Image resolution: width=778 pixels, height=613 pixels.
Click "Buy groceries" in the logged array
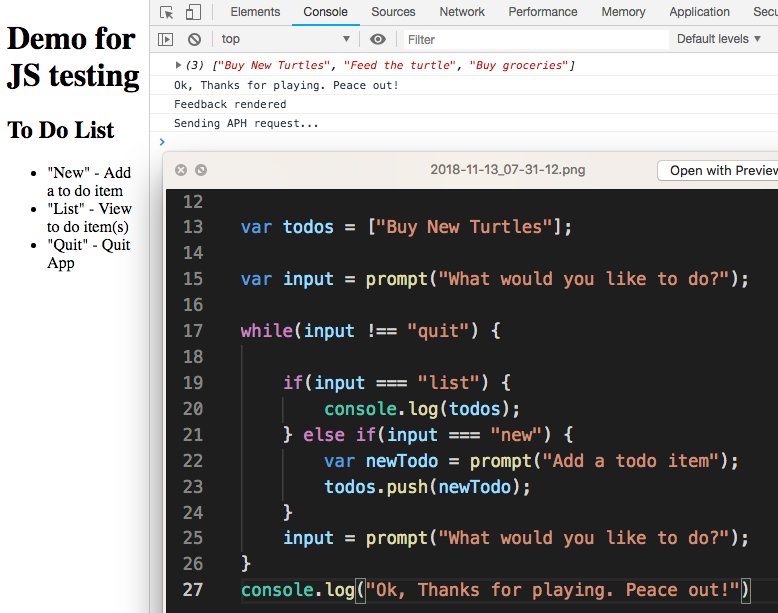[x=519, y=65]
